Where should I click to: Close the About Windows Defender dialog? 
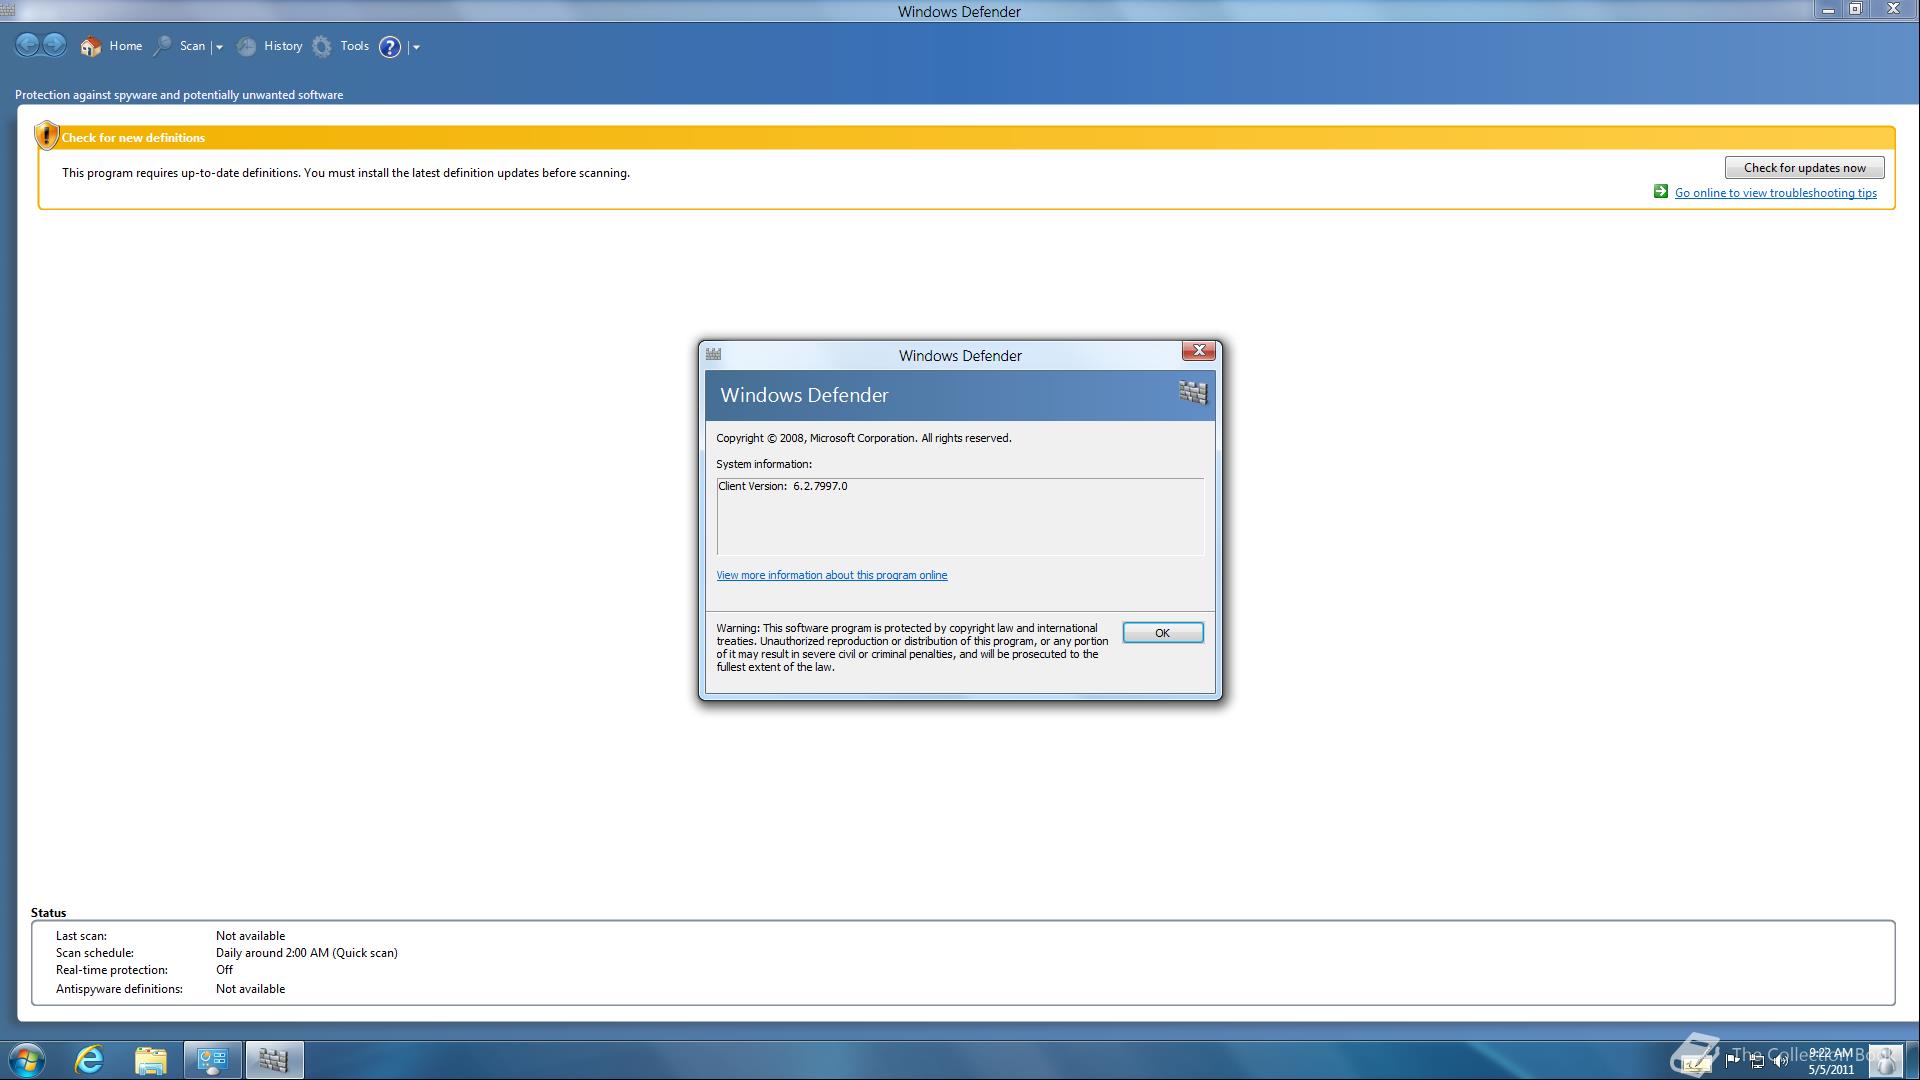(x=1198, y=350)
